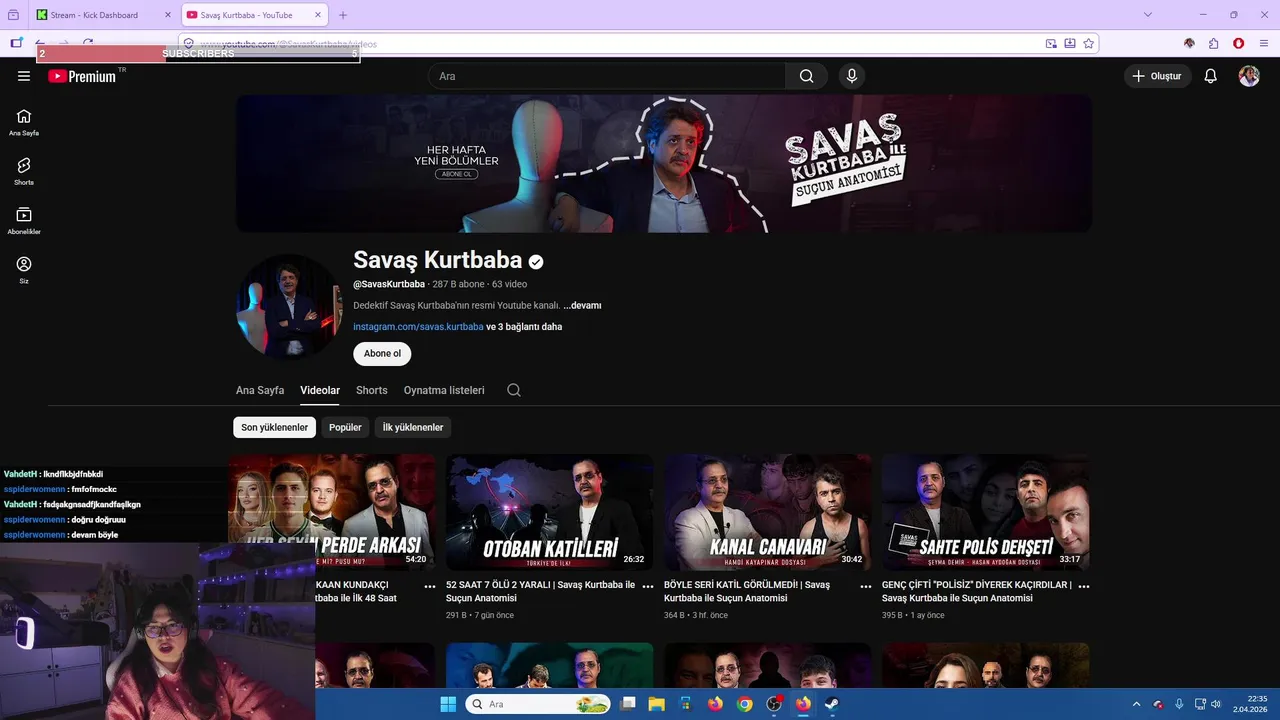Screen dimensions: 1280x720
Task: List all tabs dropdown arrow
Action: tap(1148, 15)
